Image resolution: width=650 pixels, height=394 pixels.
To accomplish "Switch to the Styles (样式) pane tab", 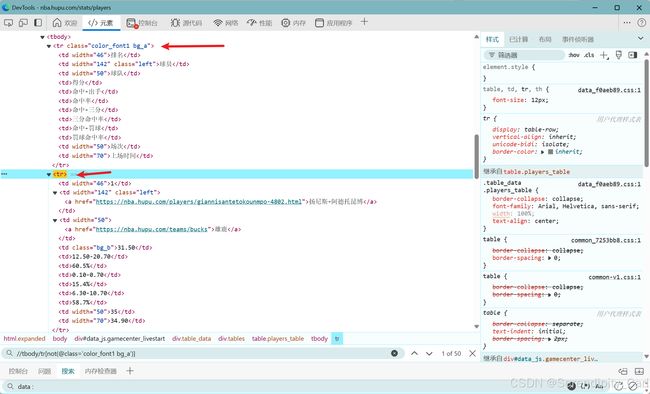I will (492, 39).
